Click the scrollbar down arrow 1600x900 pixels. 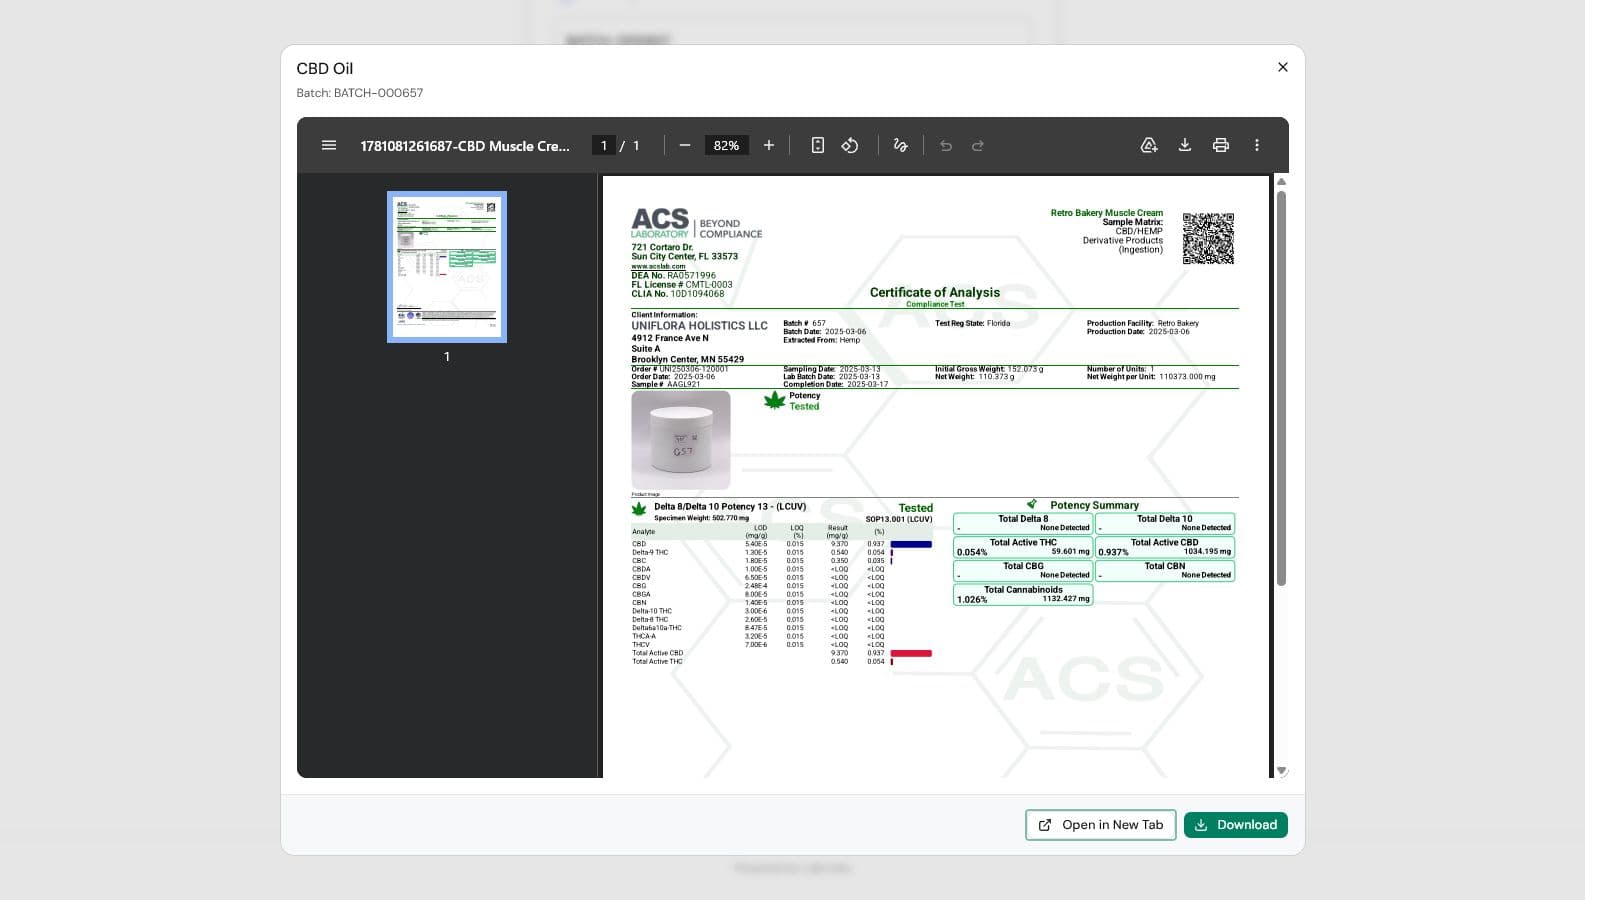click(1282, 771)
